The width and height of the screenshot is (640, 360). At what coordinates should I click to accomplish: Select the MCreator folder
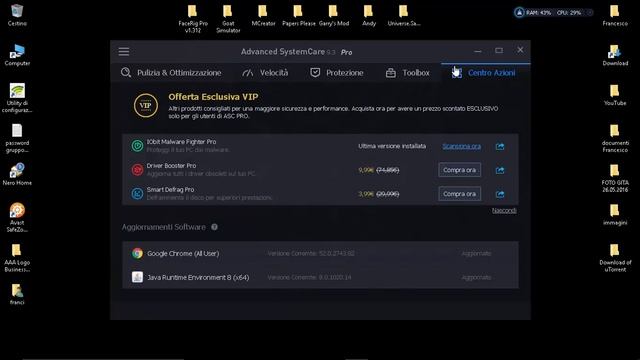263,15
